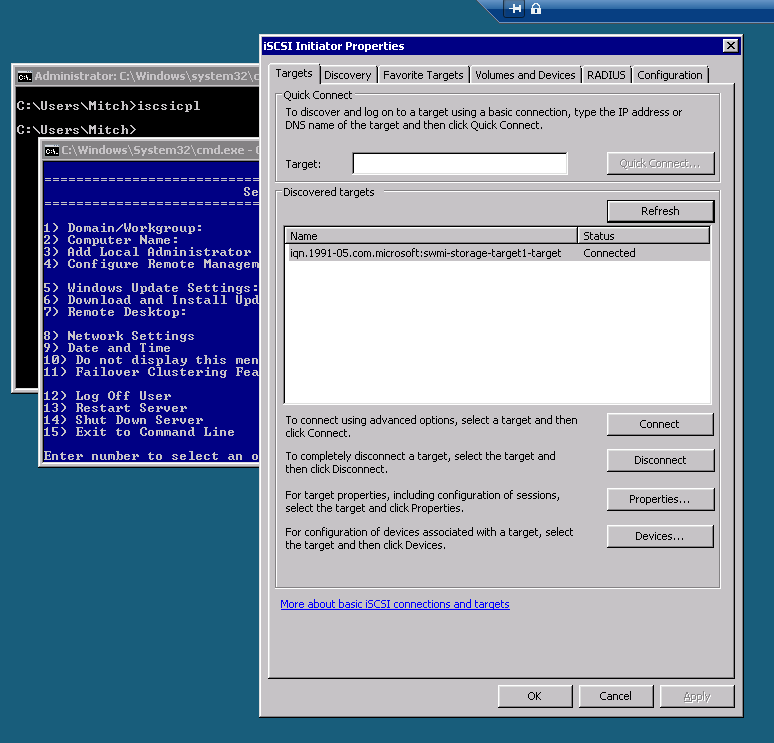This screenshot has width=774, height=743.
Task: Sort targets by the Name column header
Action: point(431,236)
